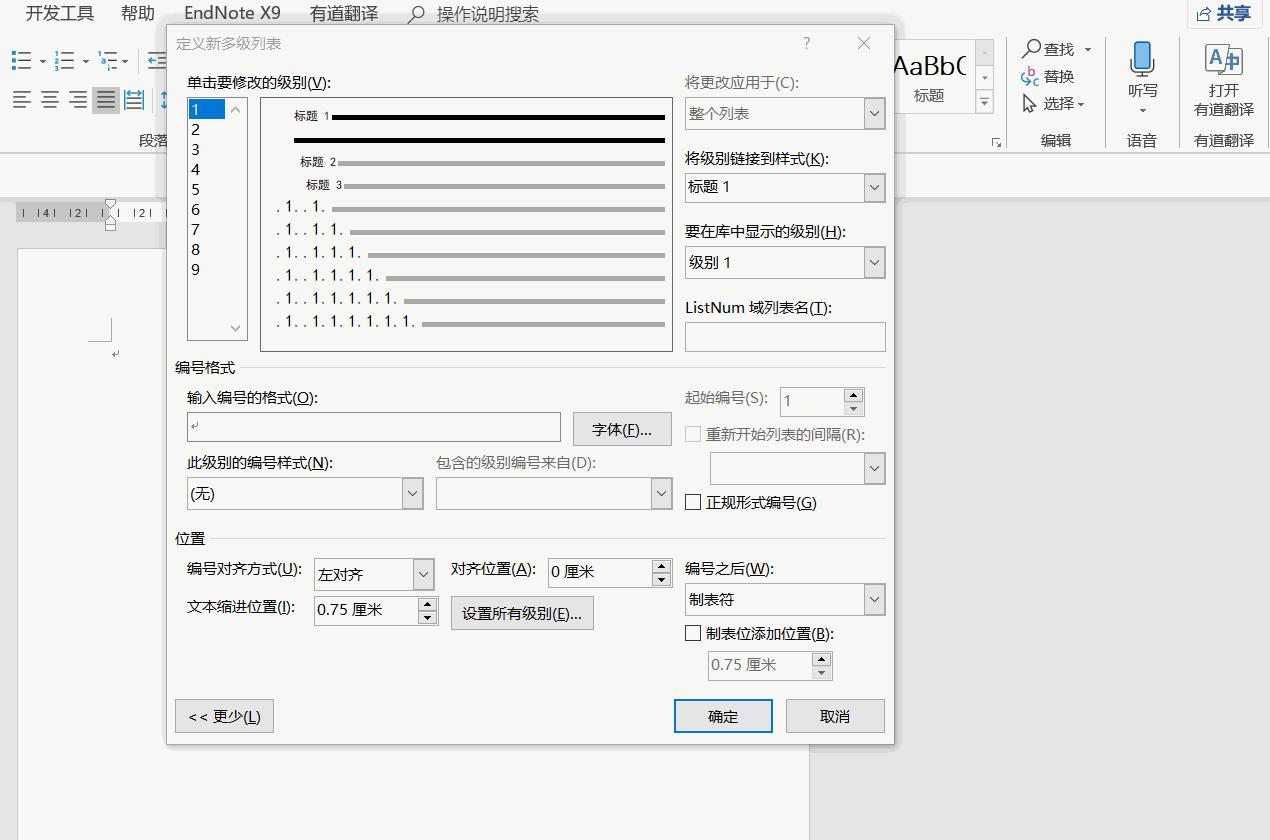1270x840 pixels.
Task: Center align the paragraph
Action: coord(49,100)
